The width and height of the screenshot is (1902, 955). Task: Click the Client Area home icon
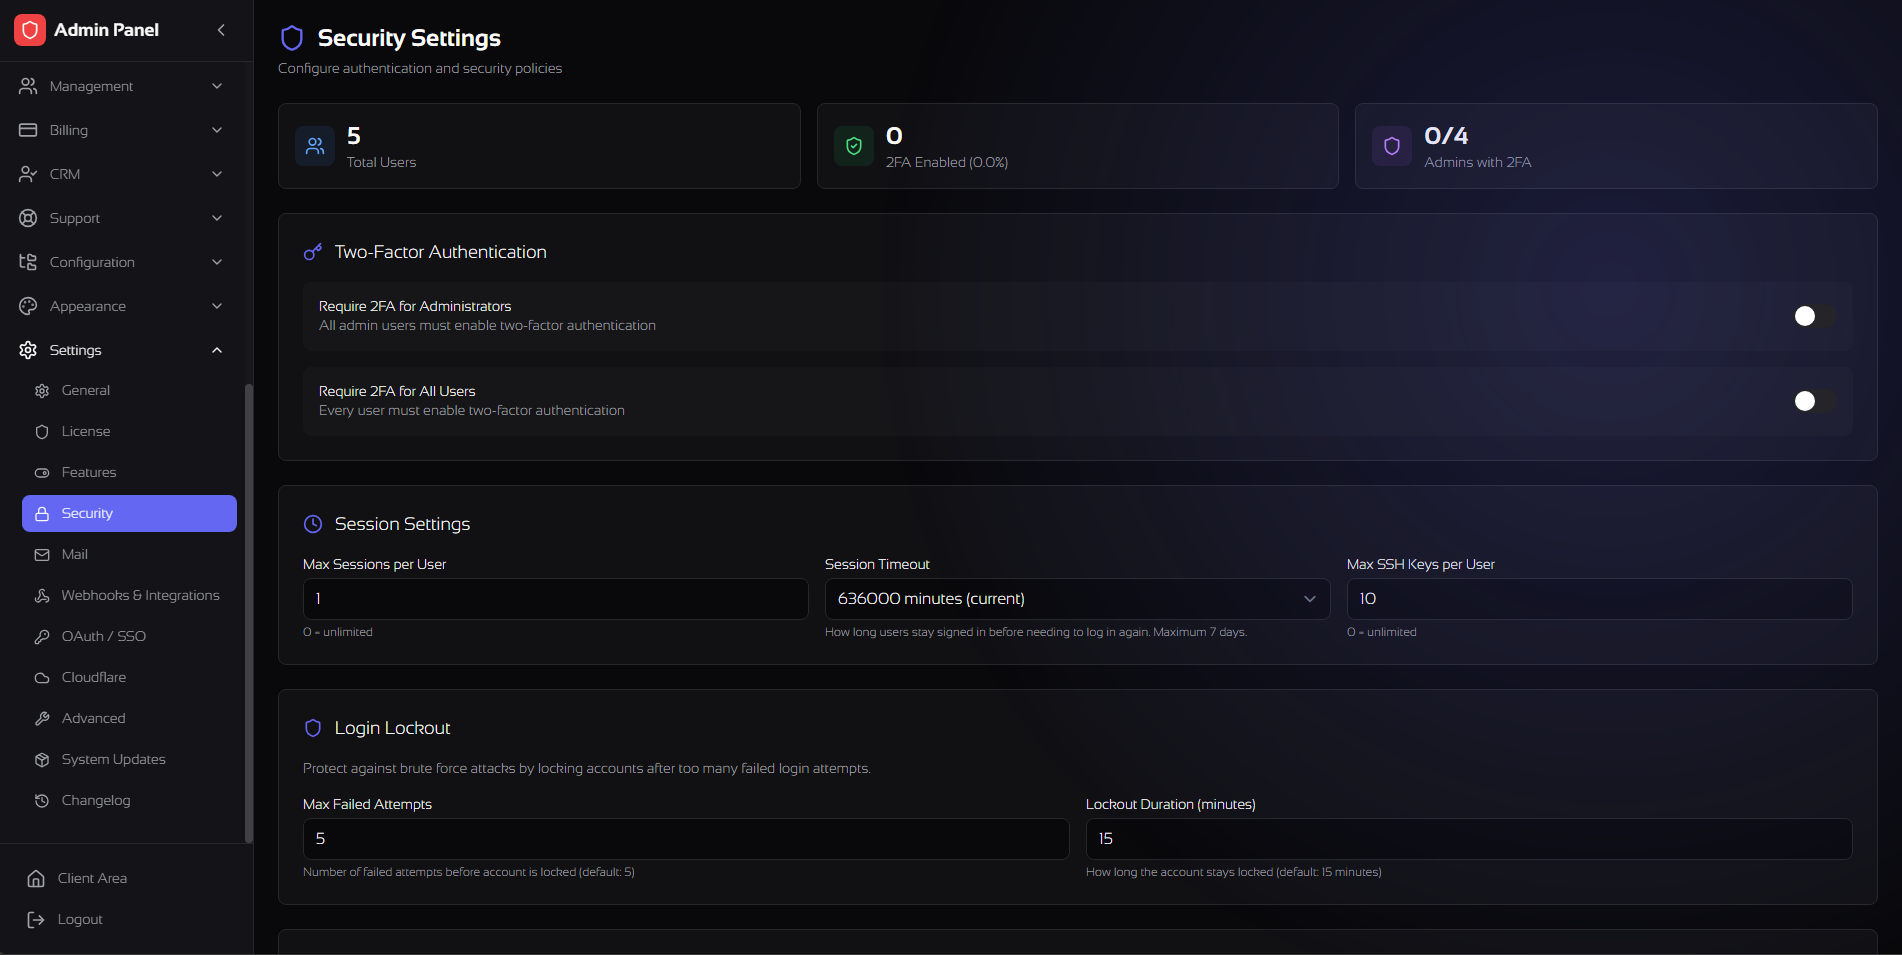click(x=36, y=879)
